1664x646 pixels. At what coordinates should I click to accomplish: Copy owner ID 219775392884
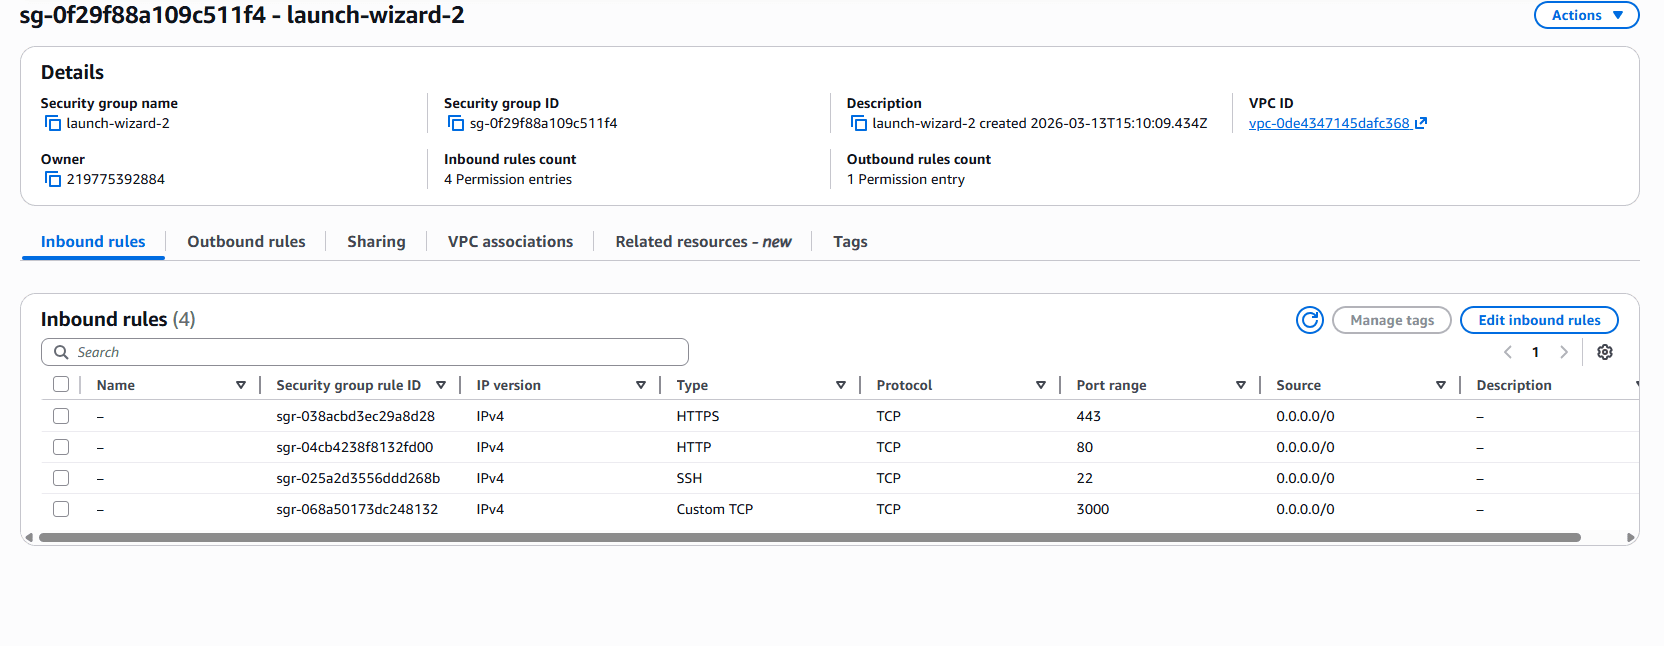coord(53,180)
